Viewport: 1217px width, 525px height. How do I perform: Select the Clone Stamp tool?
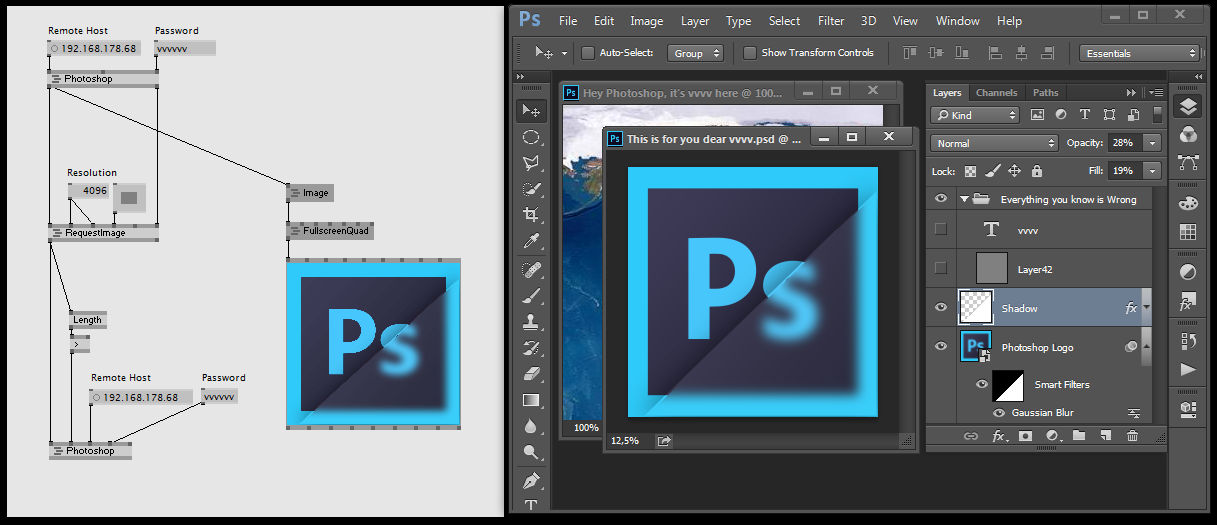tap(531, 322)
